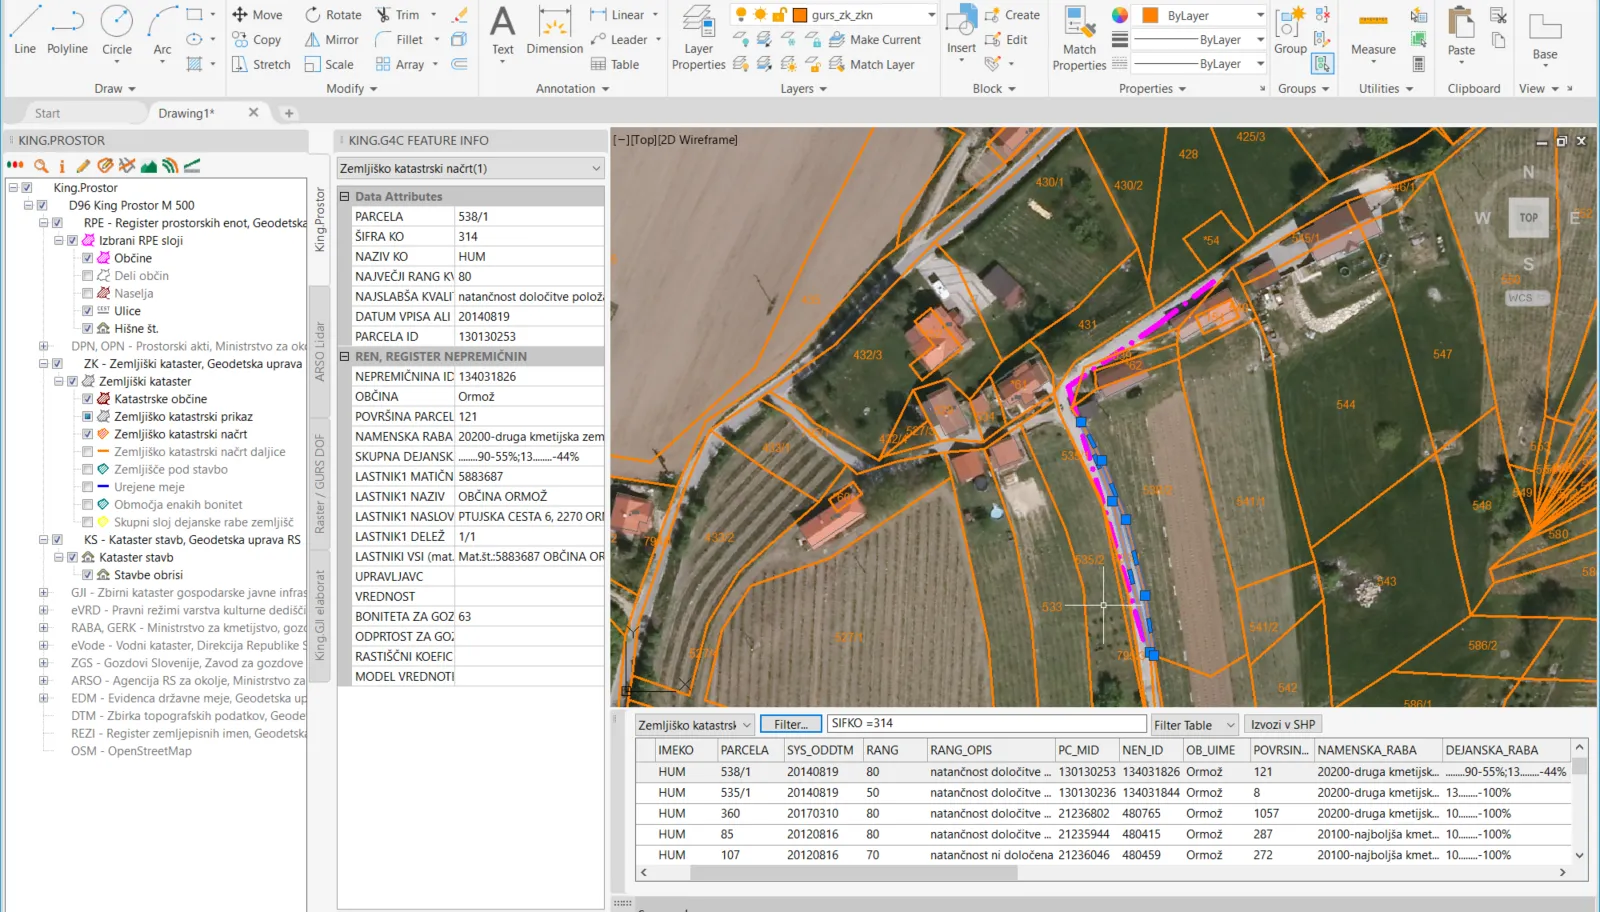Click the Filter... button

(x=790, y=724)
